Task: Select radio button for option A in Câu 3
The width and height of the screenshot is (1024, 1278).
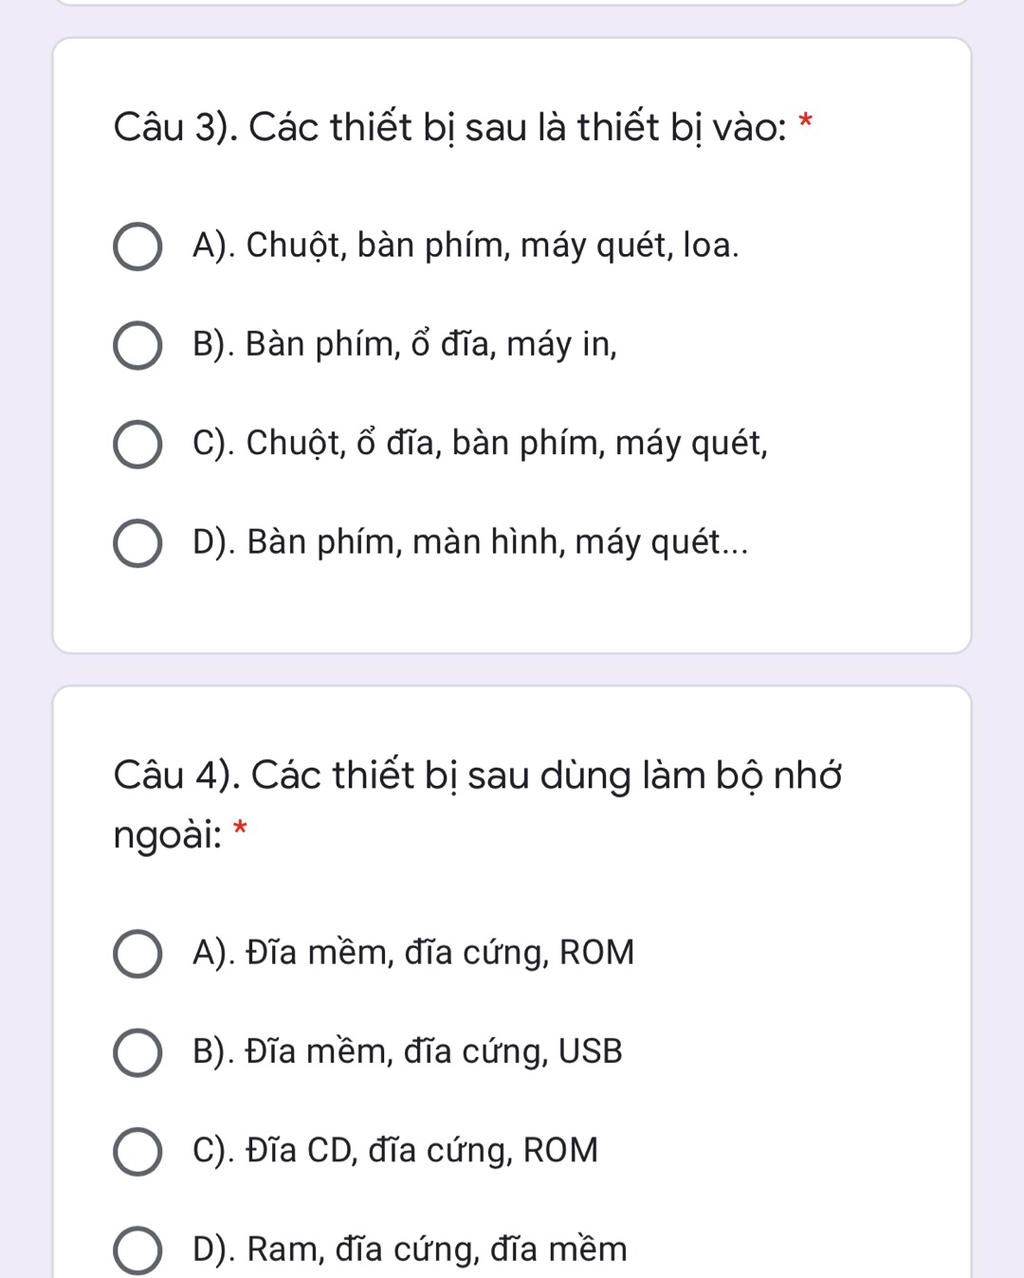Action: (x=137, y=246)
